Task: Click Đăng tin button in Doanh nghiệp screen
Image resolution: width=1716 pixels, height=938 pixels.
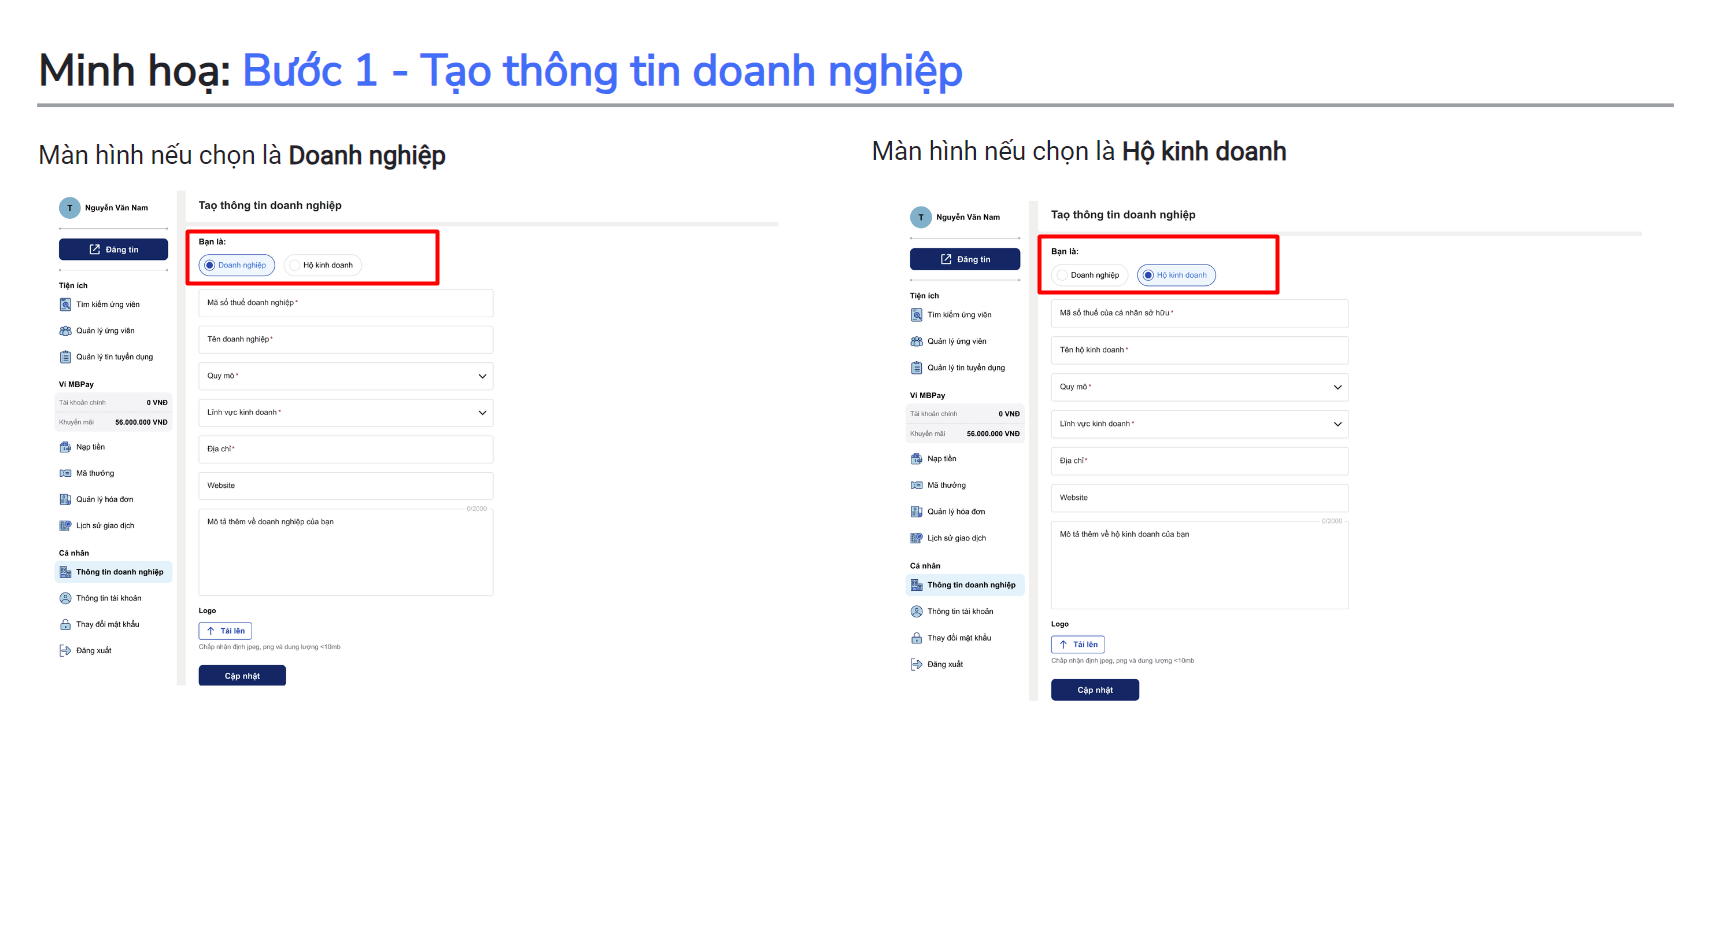Action: [113, 250]
